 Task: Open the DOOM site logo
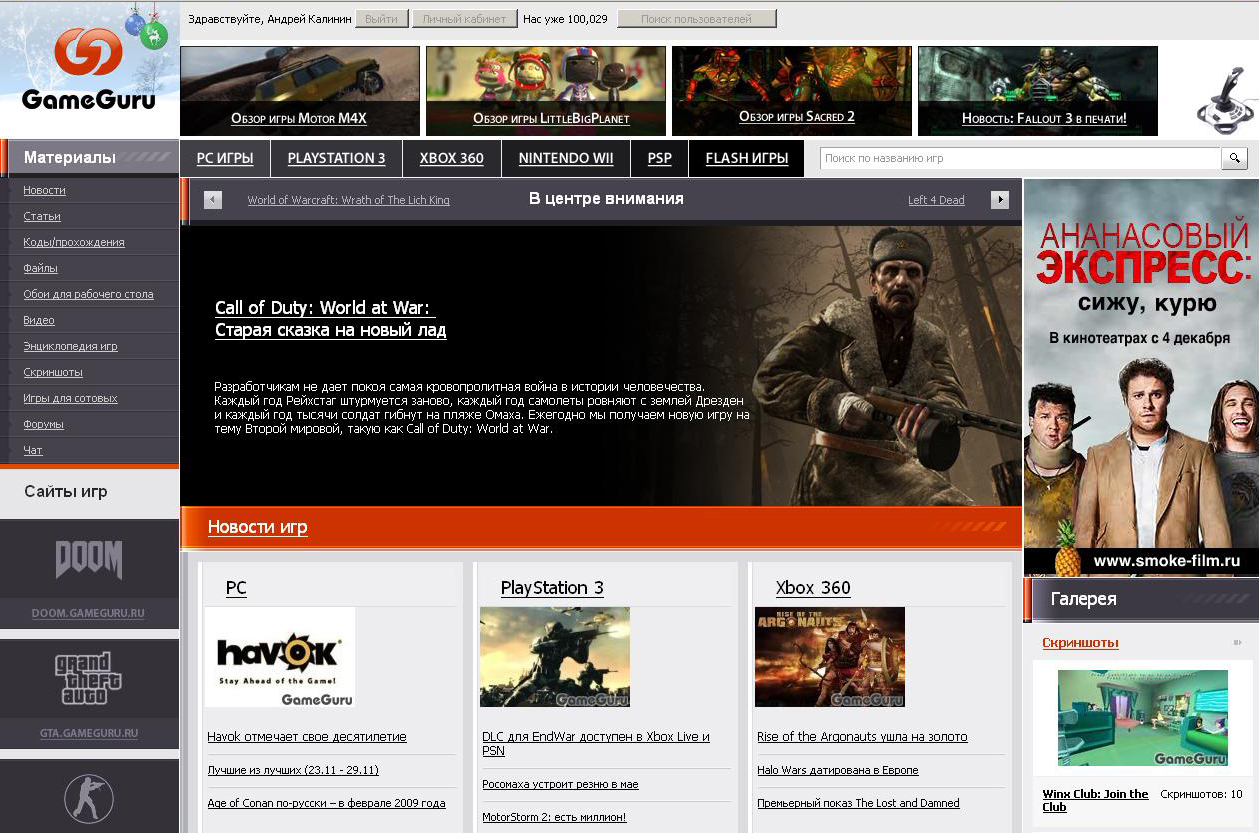click(89, 560)
